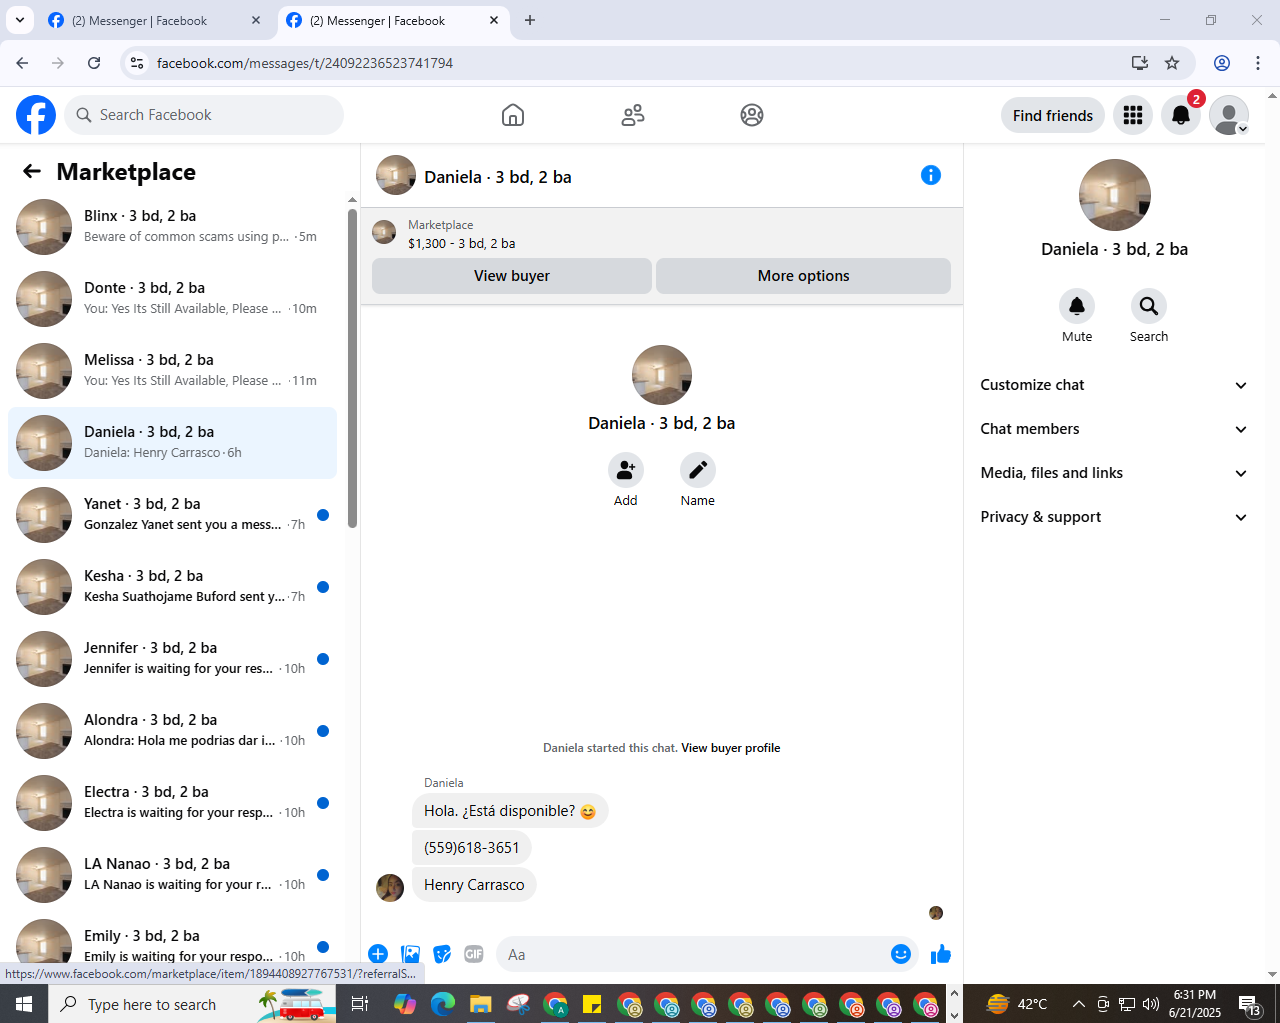Open a new browser tab
The height and width of the screenshot is (1023, 1280).
coord(530,21)
